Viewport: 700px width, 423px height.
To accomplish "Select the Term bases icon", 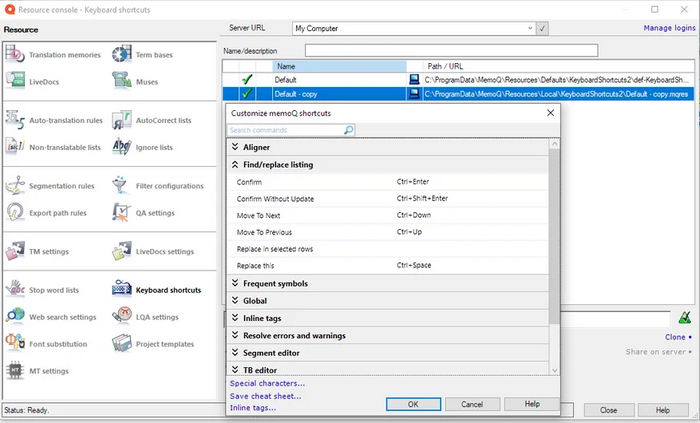I will [x=123, y=55].
